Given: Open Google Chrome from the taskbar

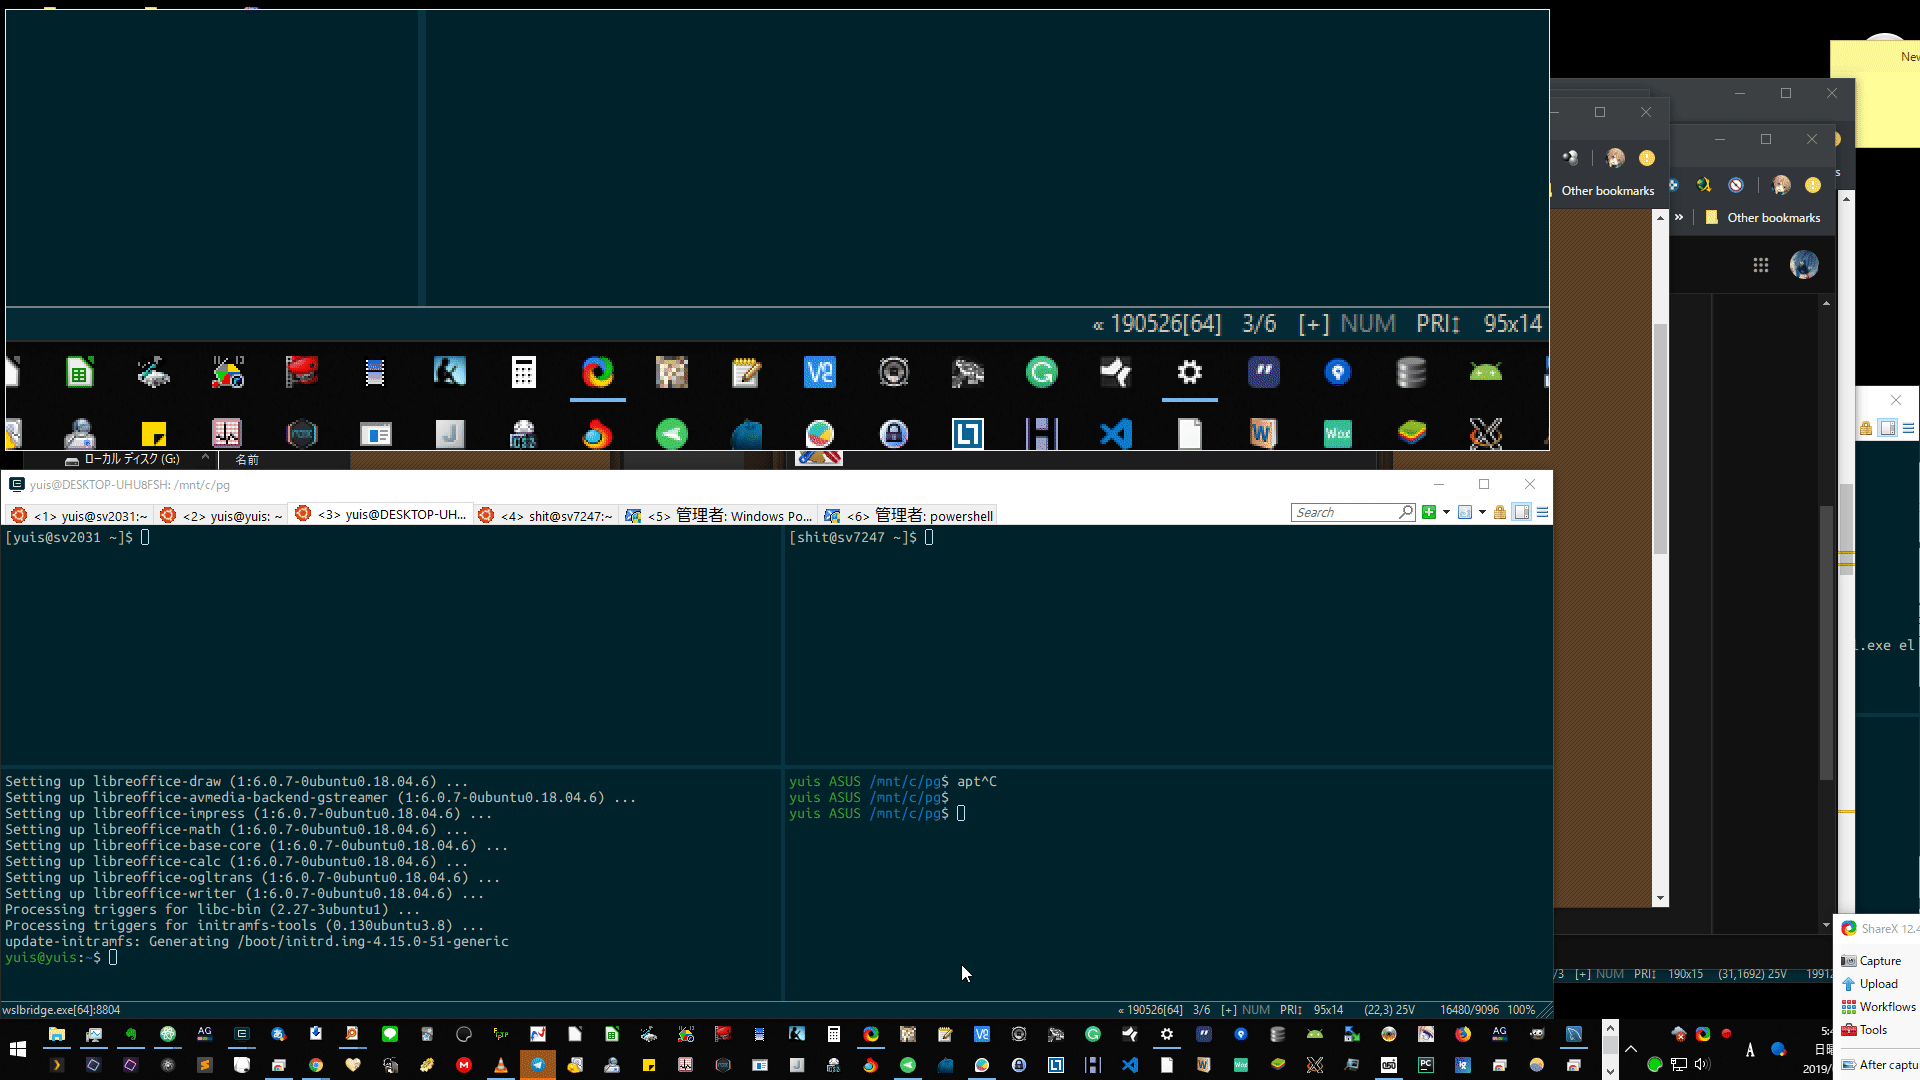Looking at the screenshot, I should (316, 1065).
